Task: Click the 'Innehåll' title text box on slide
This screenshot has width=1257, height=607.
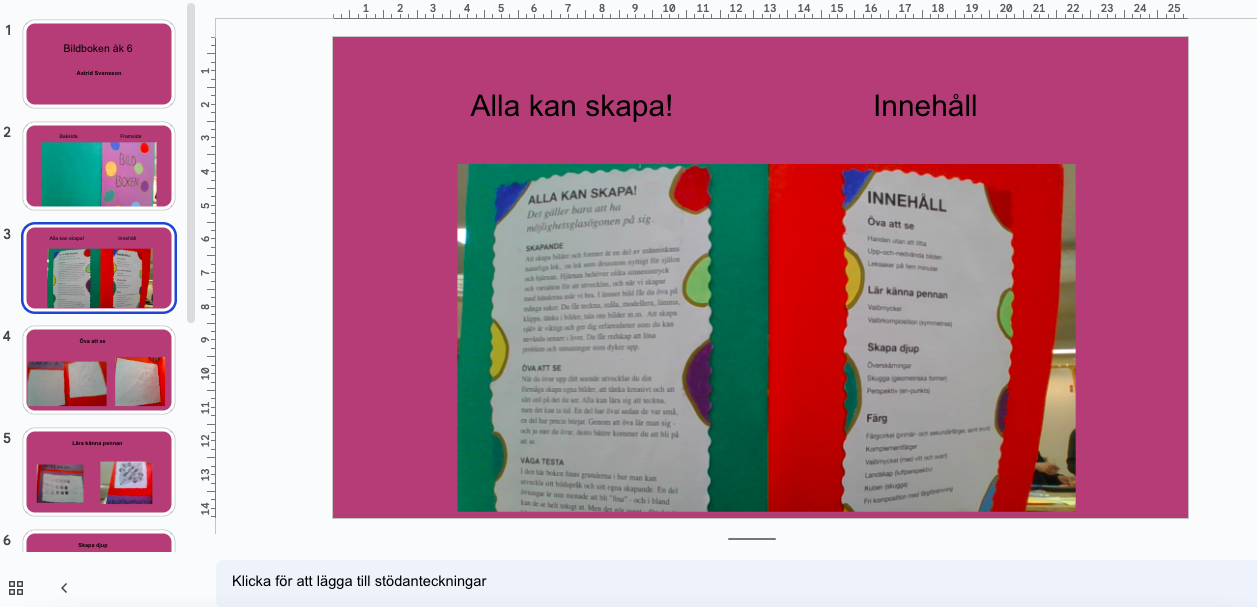Action: coord(925,106)
